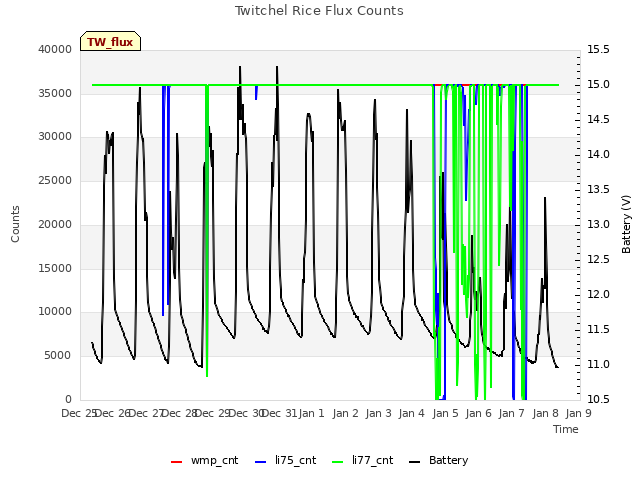Click the 11.5 battery axis tick label
The image size is (640, 480).
(598, 330)
